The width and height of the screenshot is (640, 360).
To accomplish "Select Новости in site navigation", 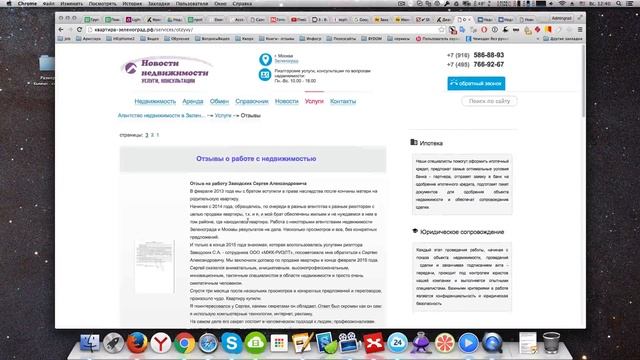I will [287, 101].
